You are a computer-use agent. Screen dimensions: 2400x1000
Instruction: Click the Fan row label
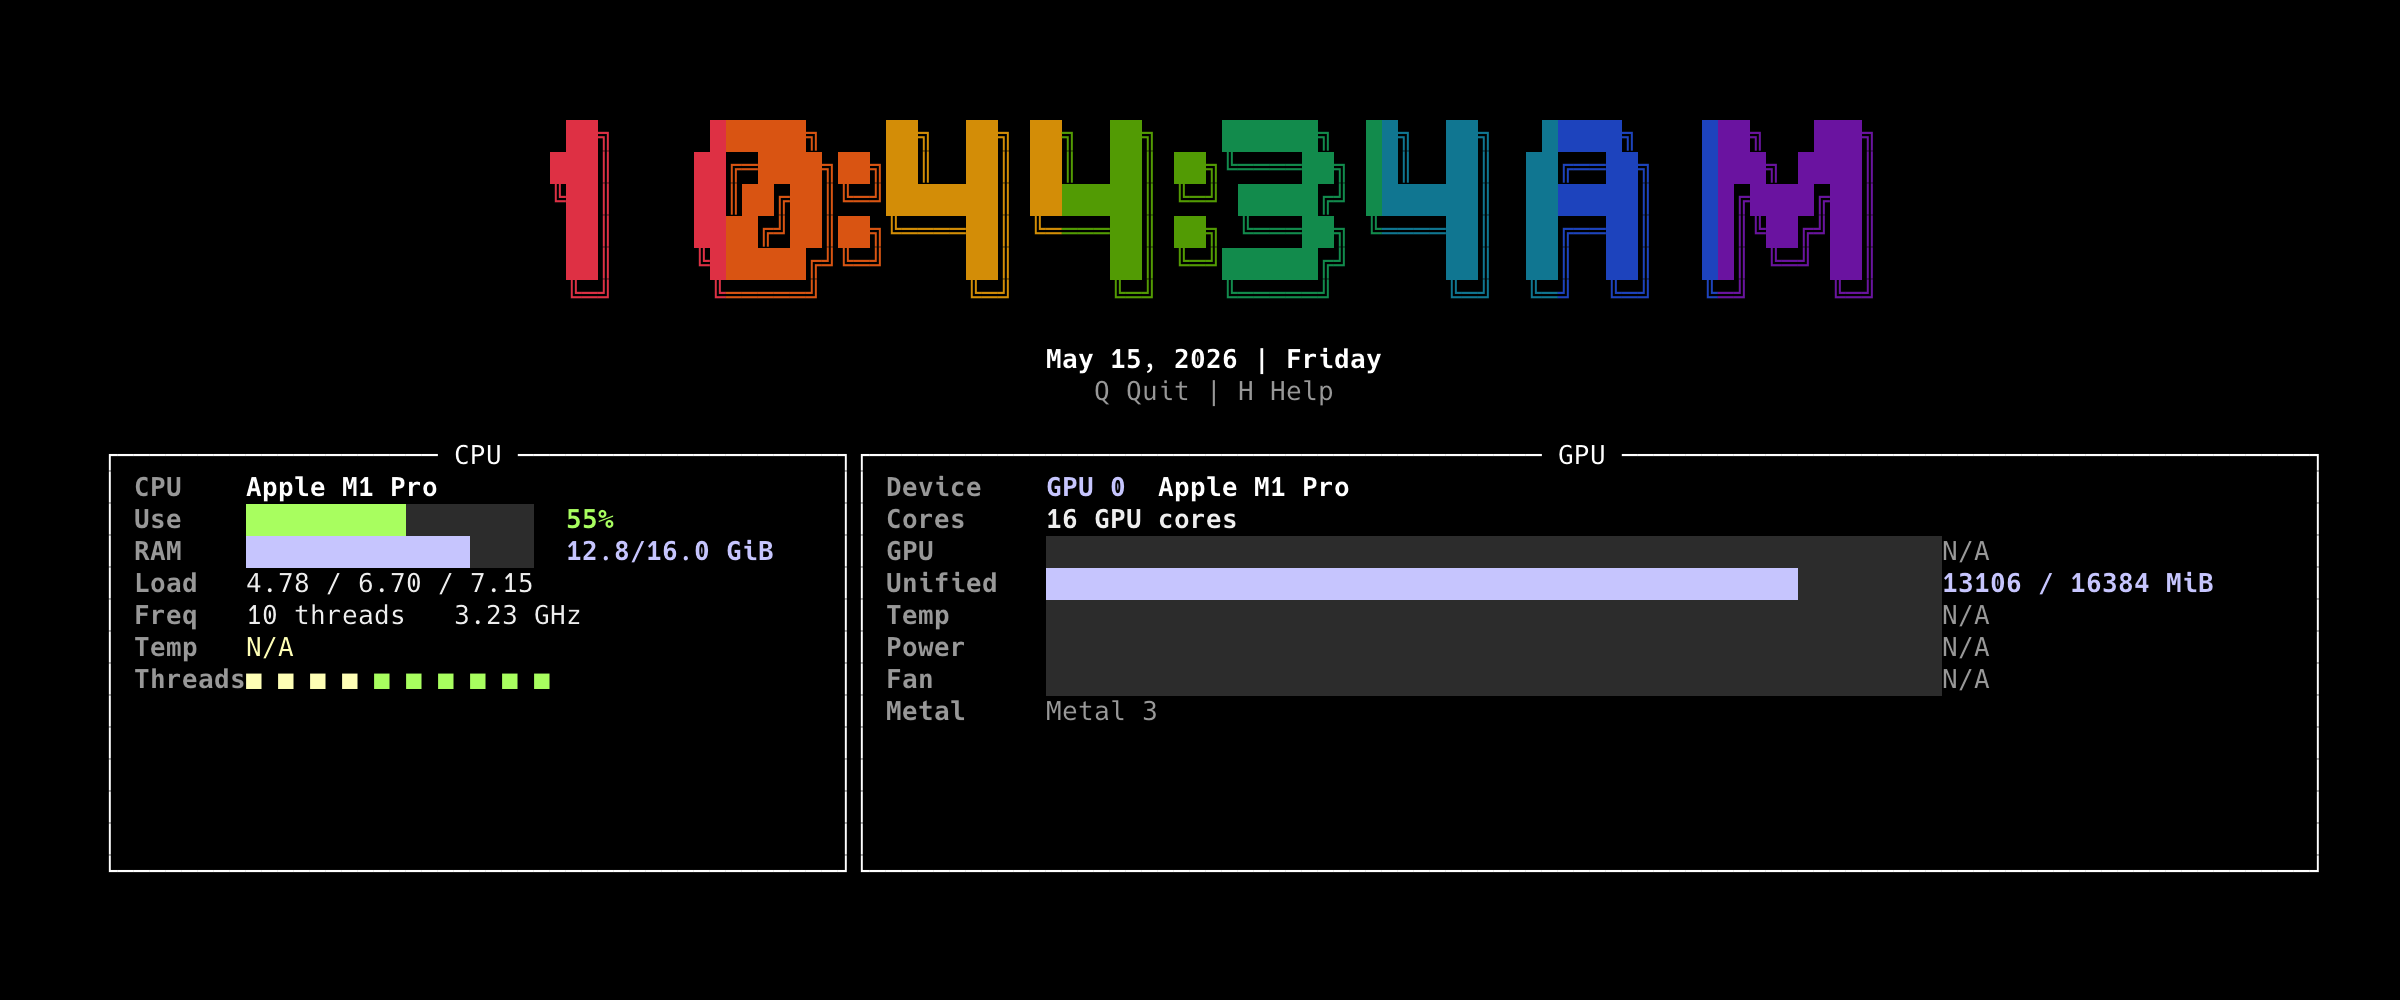[910, 679]
